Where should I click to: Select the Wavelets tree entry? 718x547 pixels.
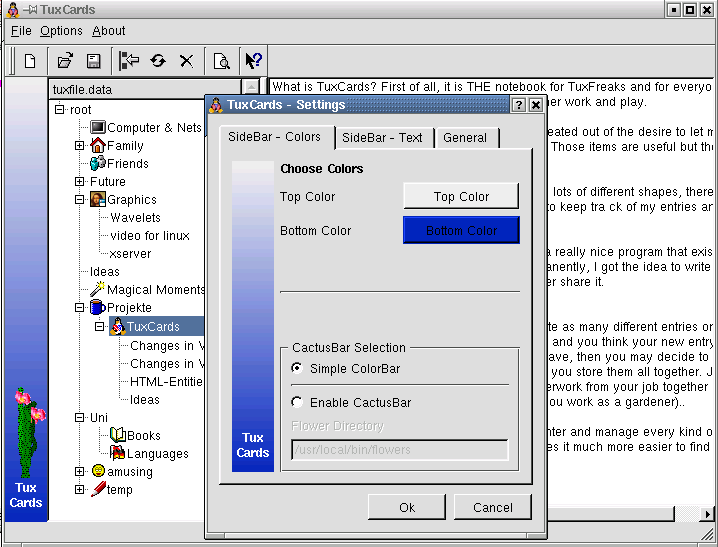136,217
